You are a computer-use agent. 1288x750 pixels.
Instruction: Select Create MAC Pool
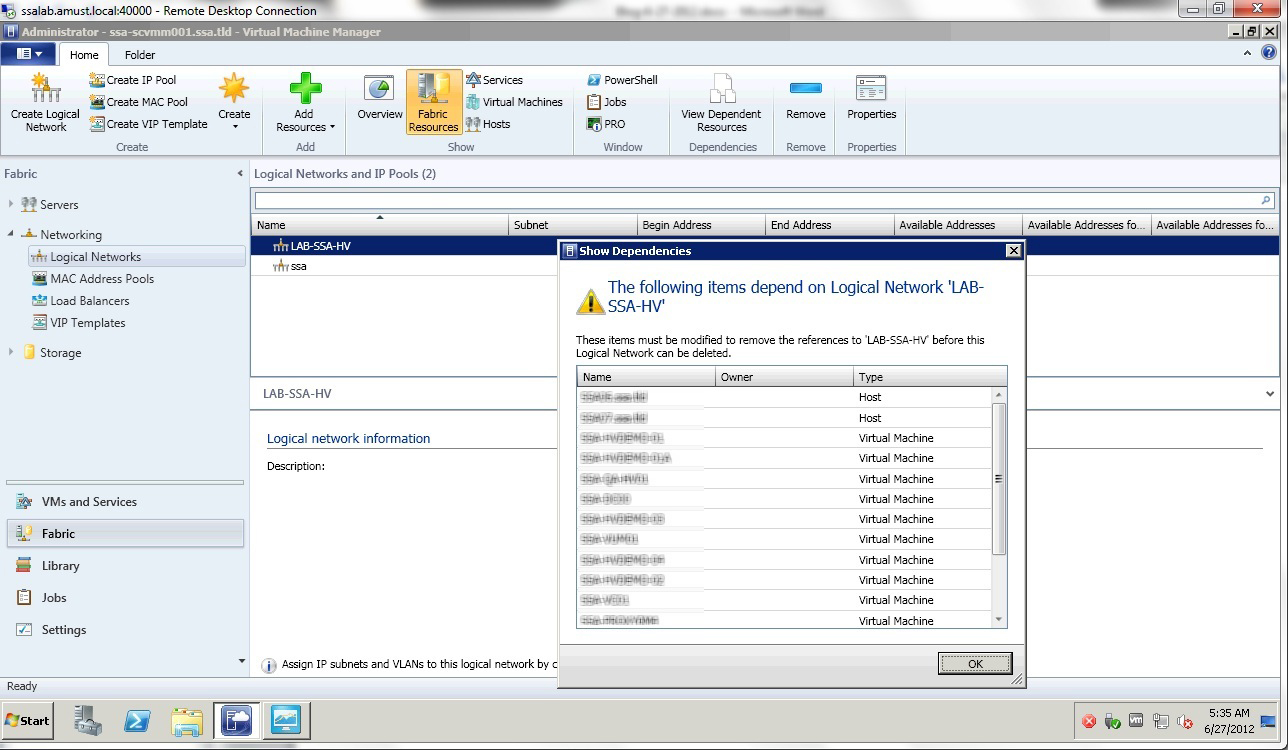pyautogui.click(x=139, y=102)
